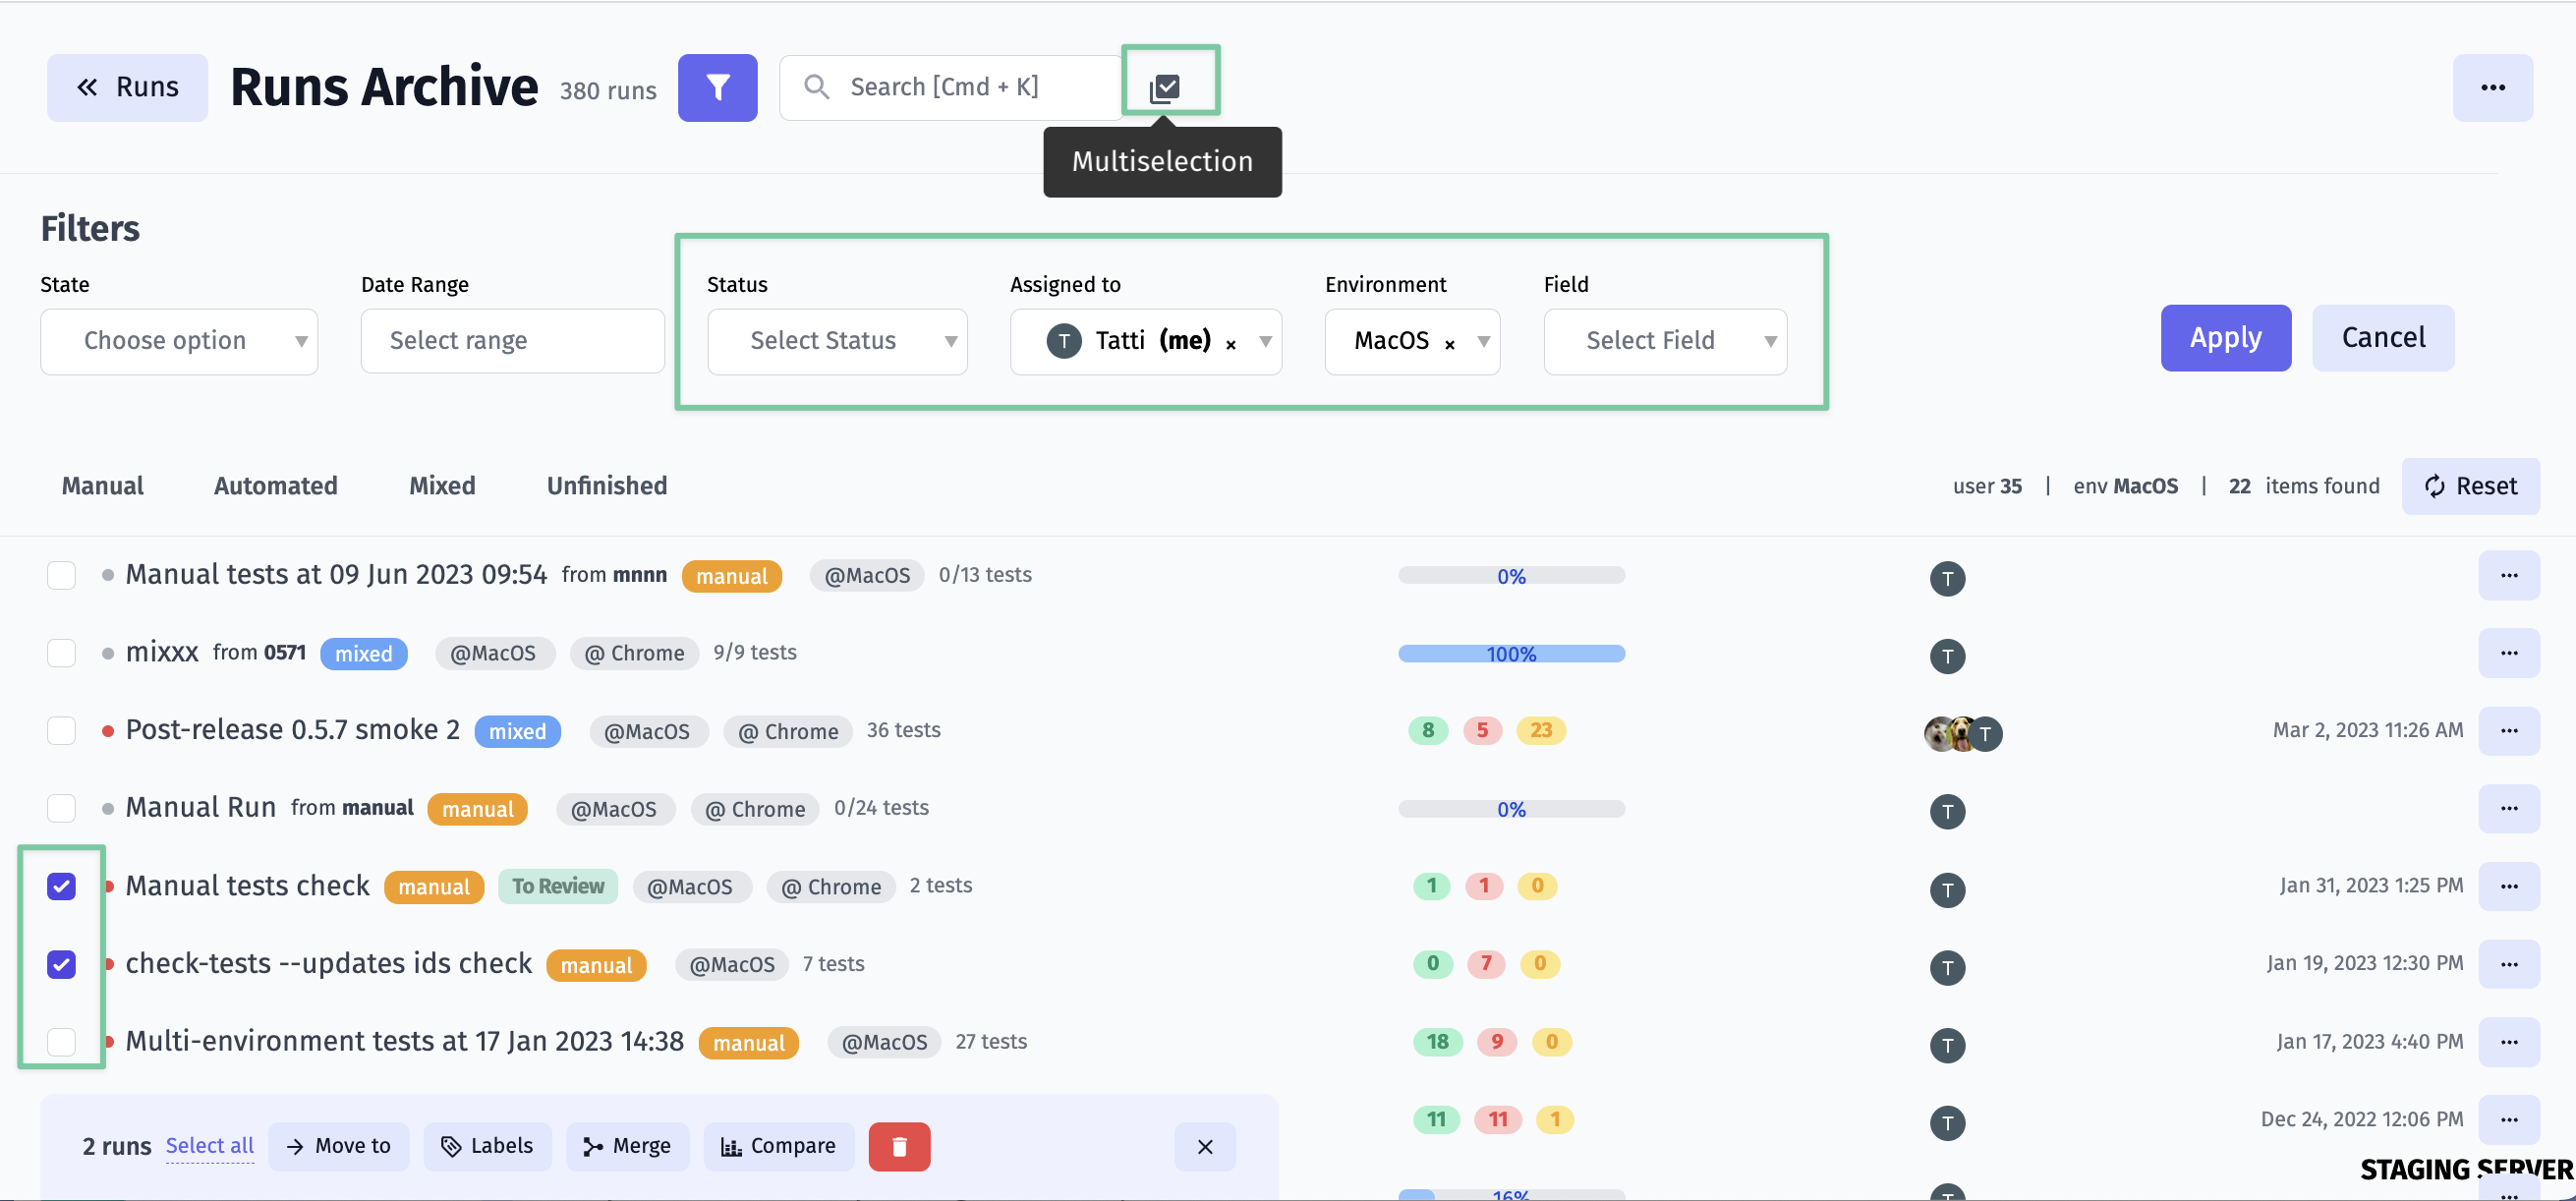This screenshot has width=2576, height=1201.
Task: Open the Date Range Select range field
Action: (x=512, y=341)
